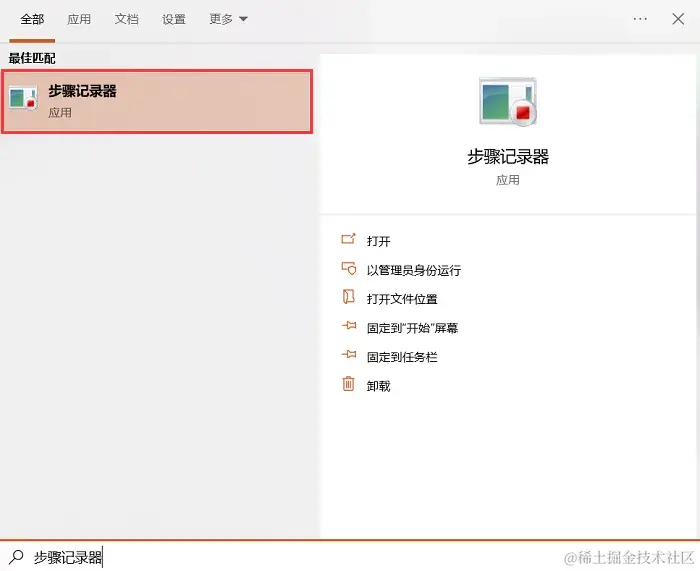Click the magnifier search icon
700x571 pixels.
(x=17, y=557)
